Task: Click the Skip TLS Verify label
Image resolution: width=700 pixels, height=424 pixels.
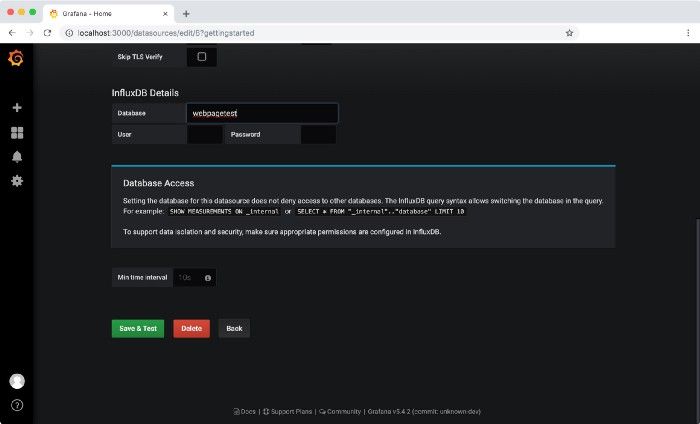Action: click(x=140, y=57)
